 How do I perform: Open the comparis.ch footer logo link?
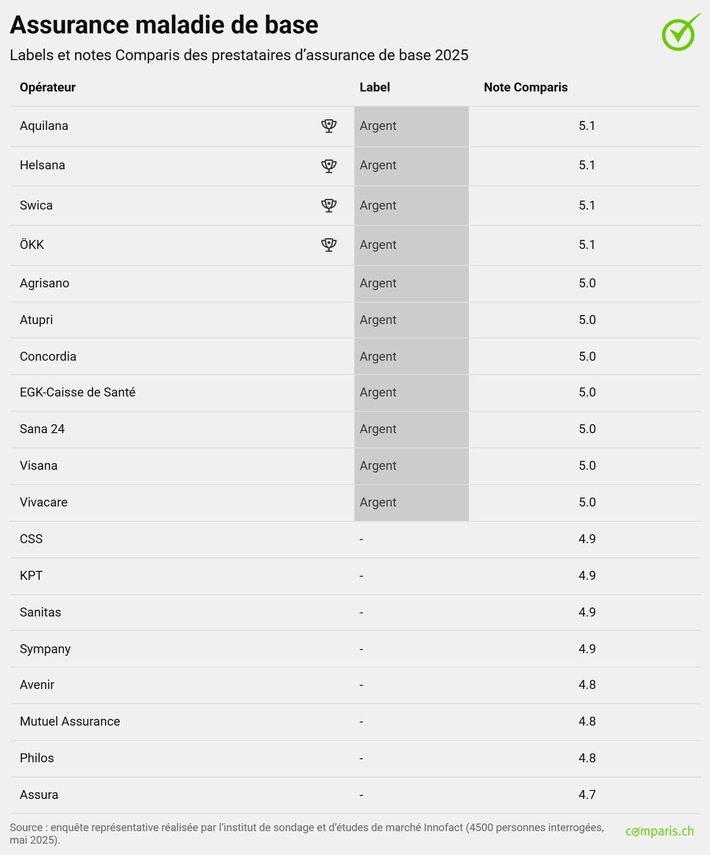pos(660,831)
